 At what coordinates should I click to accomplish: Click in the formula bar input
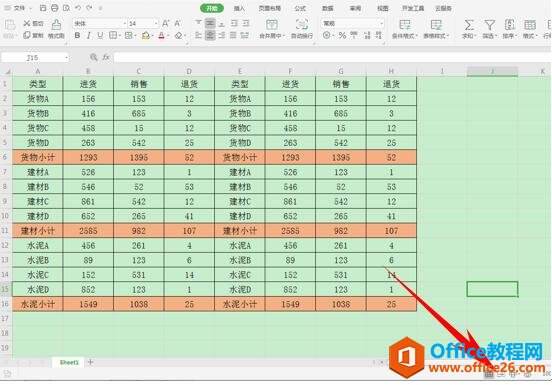(x=332, y=57)
